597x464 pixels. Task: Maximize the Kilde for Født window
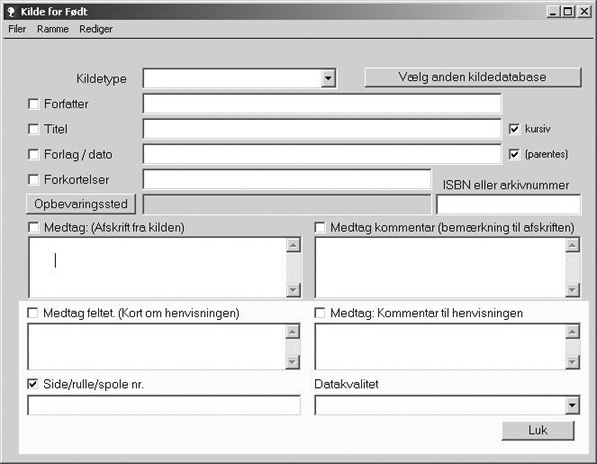[568, 12]
